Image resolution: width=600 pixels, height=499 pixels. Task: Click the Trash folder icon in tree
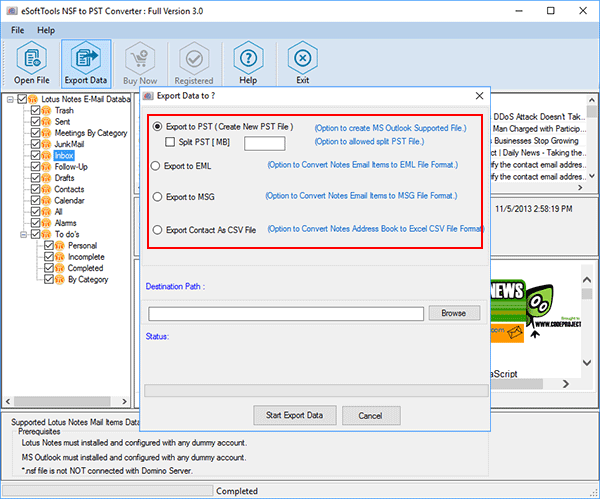[x=47, y=110]
